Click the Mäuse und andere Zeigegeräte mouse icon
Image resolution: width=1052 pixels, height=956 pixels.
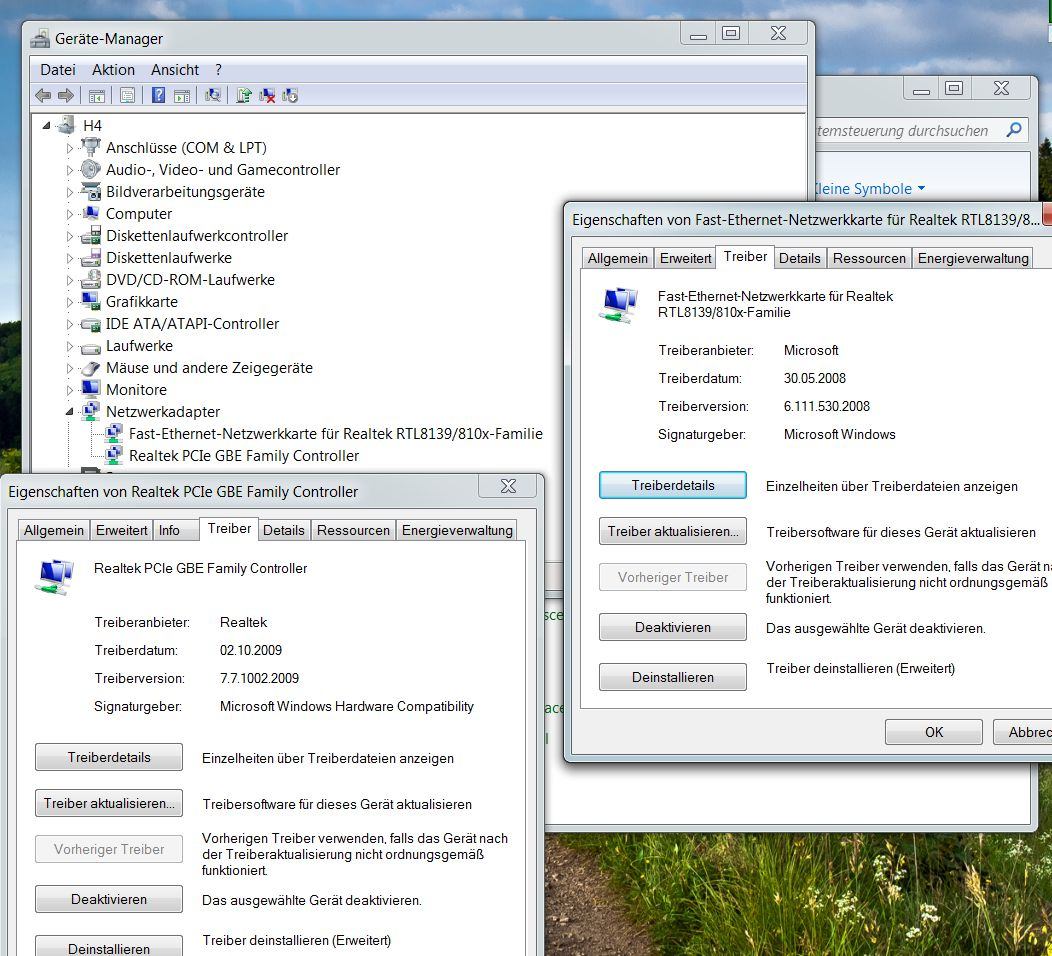coord(91,367)
